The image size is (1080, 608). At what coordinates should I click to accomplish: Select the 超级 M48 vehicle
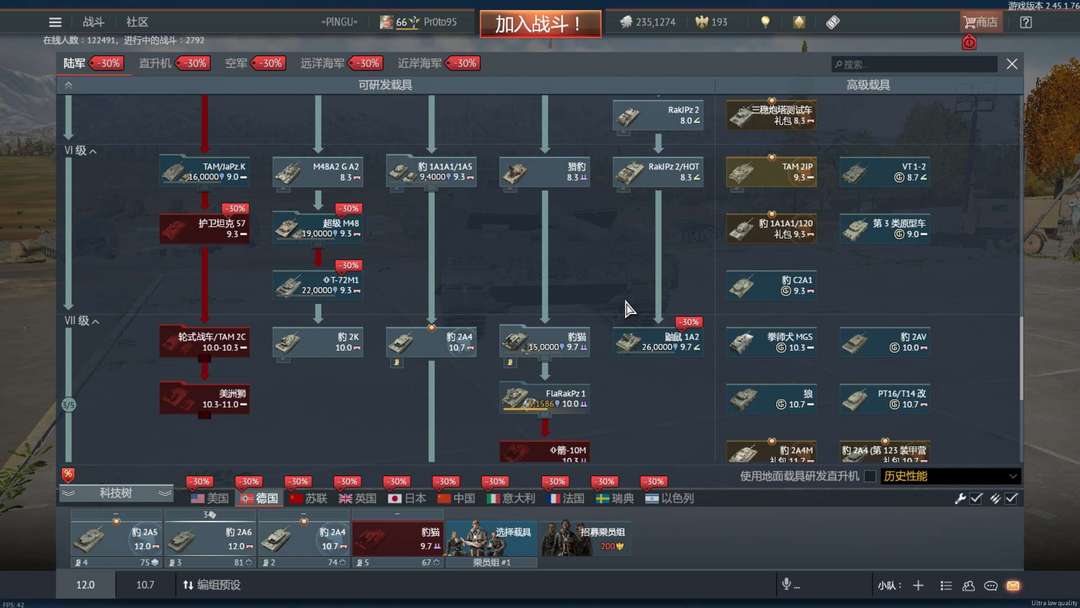point(318,229)
